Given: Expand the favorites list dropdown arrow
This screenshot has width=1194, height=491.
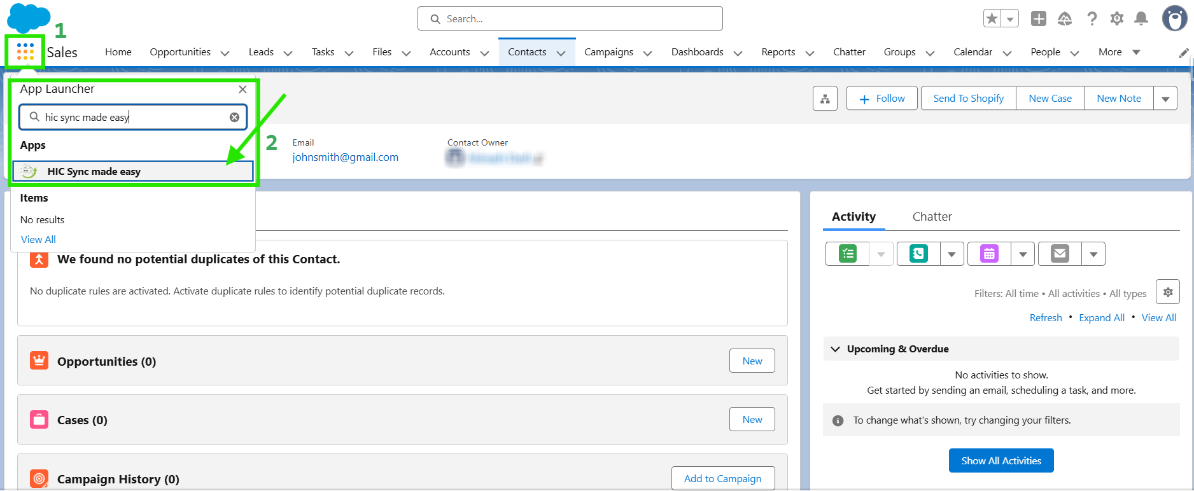Looking at the screenshot, I should point(1010,18).
